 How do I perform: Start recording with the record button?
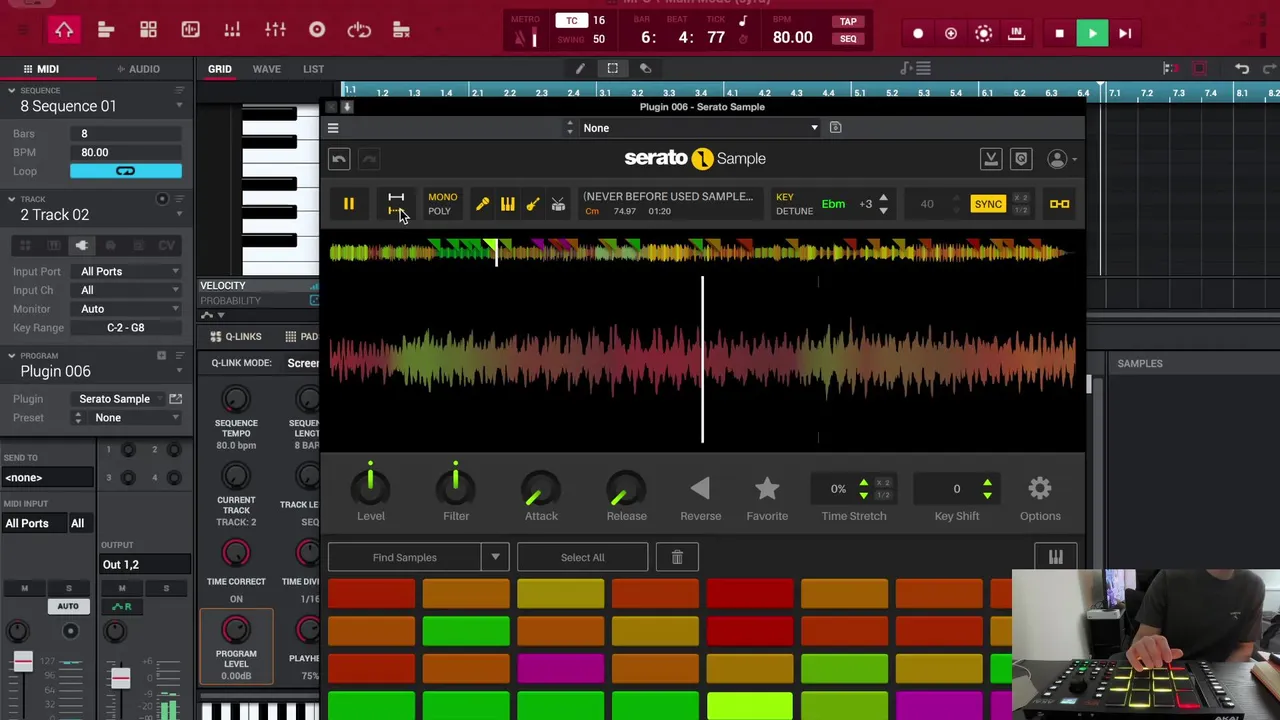pos(918,34)
